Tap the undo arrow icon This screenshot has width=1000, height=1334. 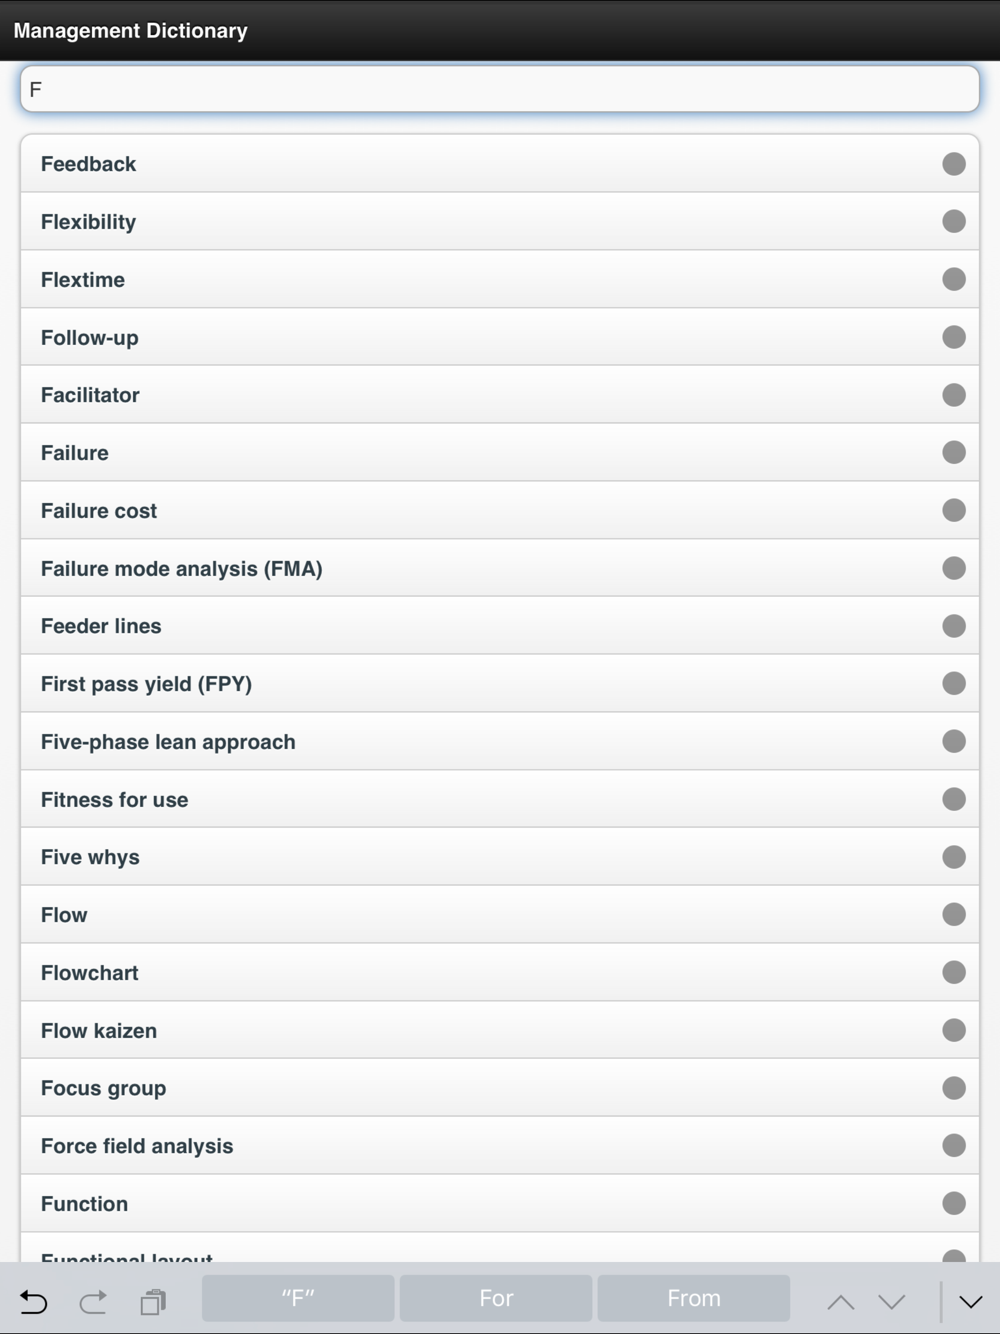pyautogui.click(x=34, y=1301)
